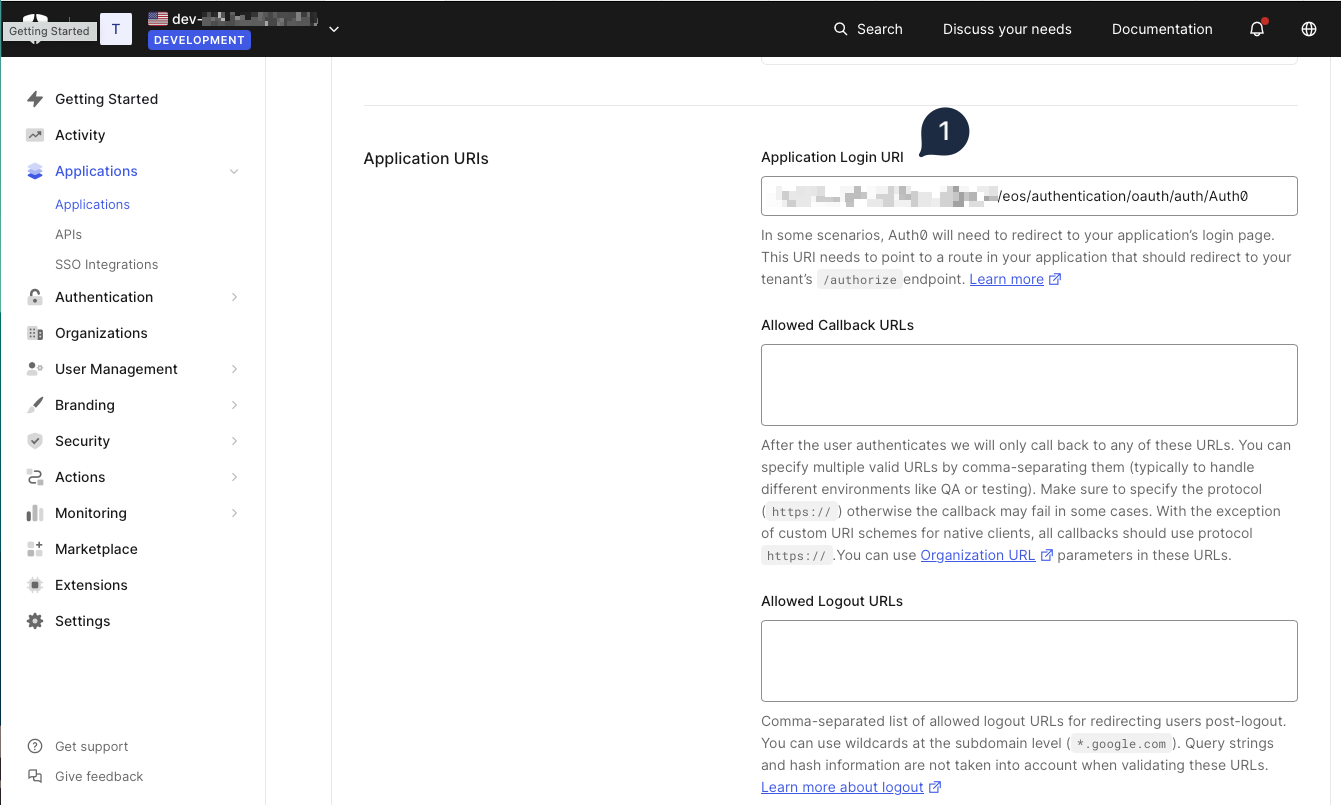Open APIs in sidebar
1341x805 pixels.
click(x=68, y=234)
